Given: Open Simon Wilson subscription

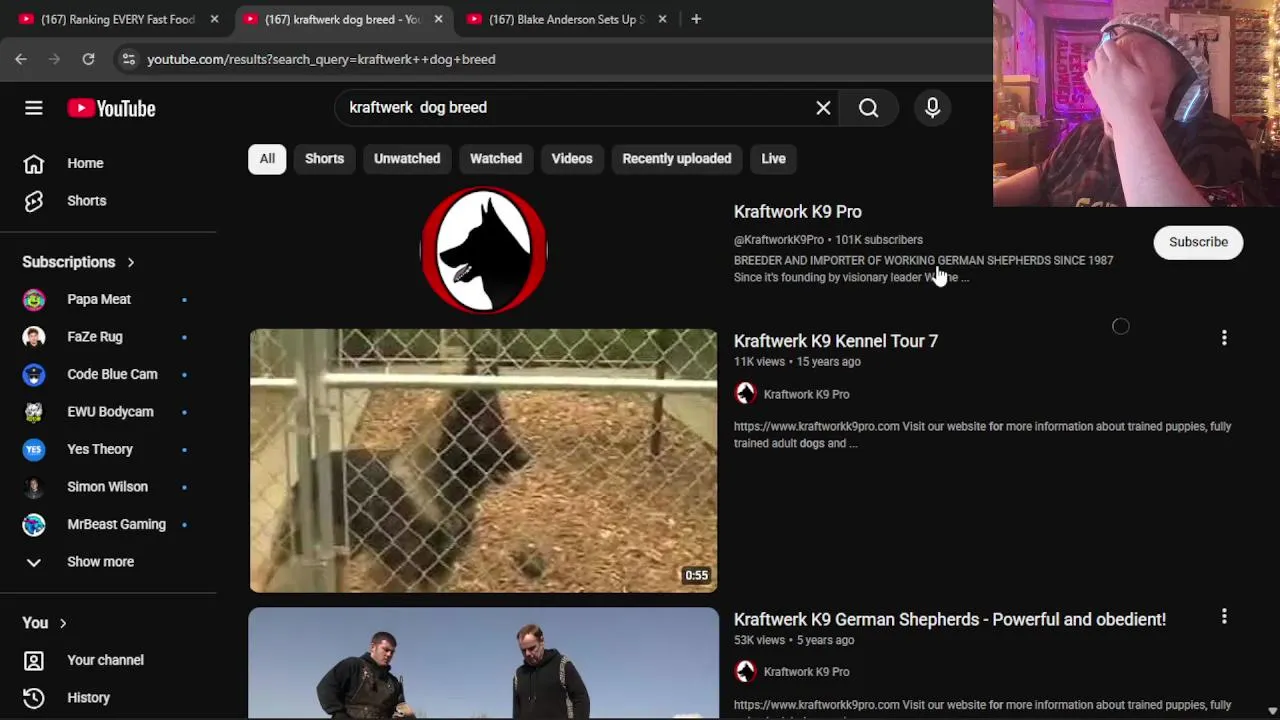Looking at the screenshot, I should tap(108, 487).
